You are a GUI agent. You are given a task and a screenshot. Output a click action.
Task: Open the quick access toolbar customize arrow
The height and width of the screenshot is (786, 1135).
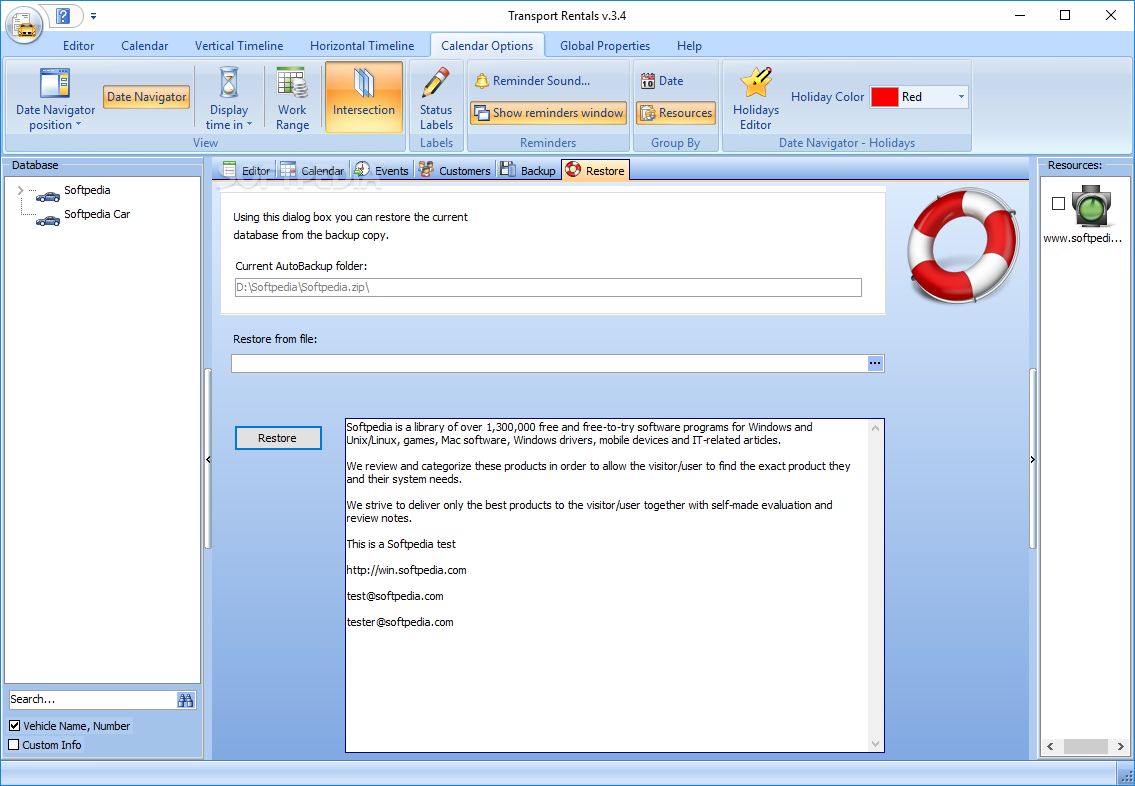coord(93,15)
